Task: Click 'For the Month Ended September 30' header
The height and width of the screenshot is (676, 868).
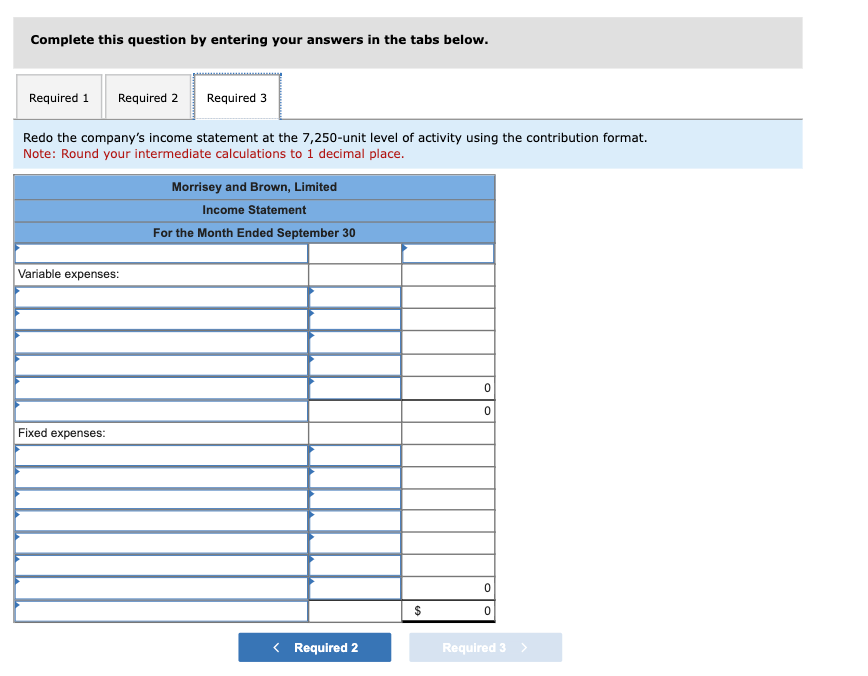Action: click(254, 233)
